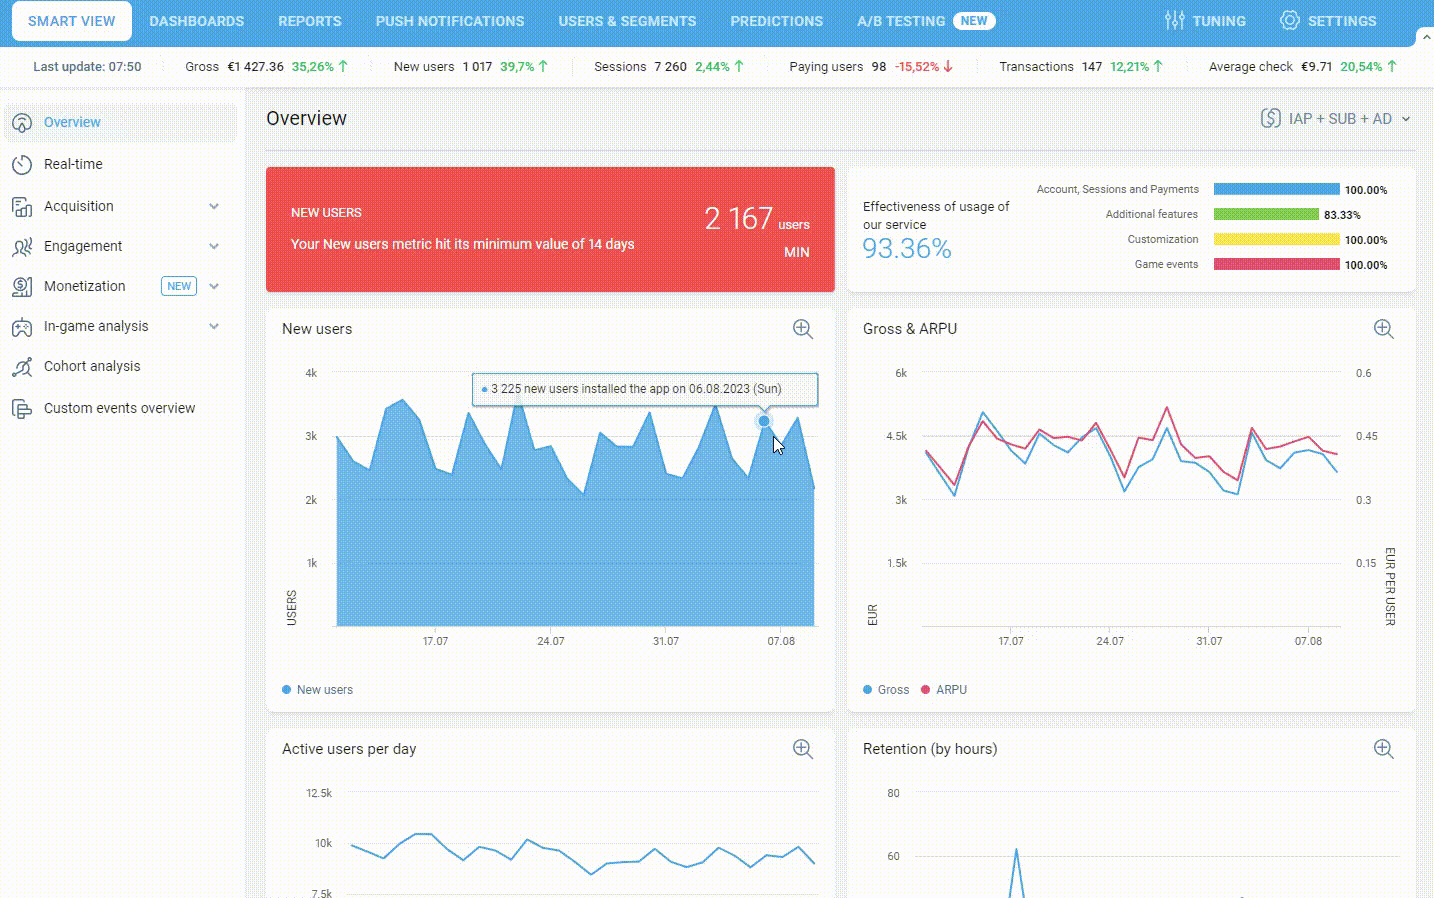This screenshot has height=898, width=1434.
Task: Click the Tuning sliders icon
Action: point(1174,21)
